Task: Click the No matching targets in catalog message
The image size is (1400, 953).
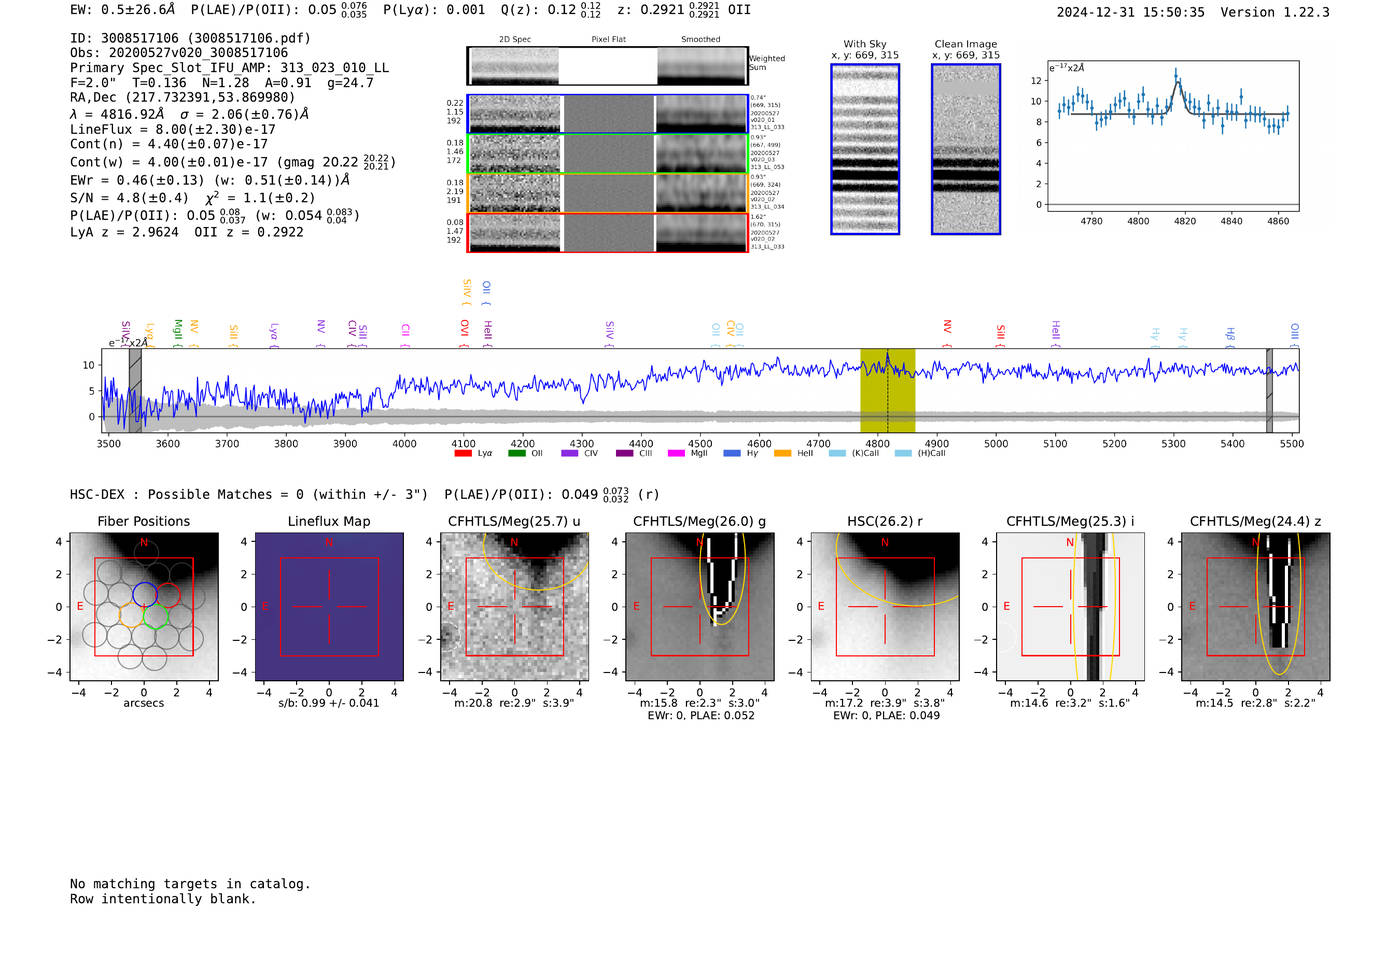Action: [x=190, y=884]
